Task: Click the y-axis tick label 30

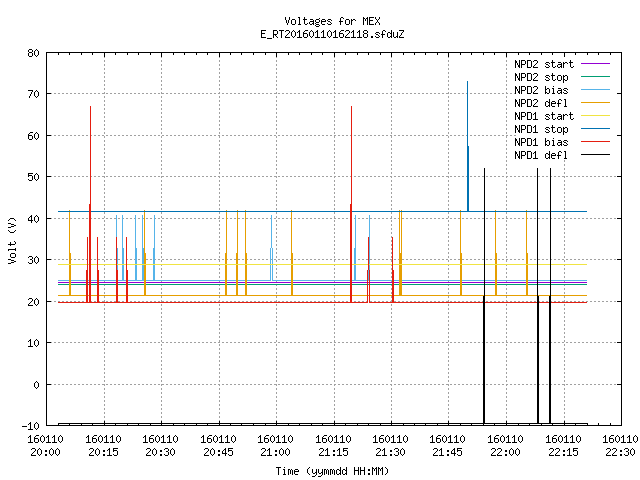Action: click(33, 260)
